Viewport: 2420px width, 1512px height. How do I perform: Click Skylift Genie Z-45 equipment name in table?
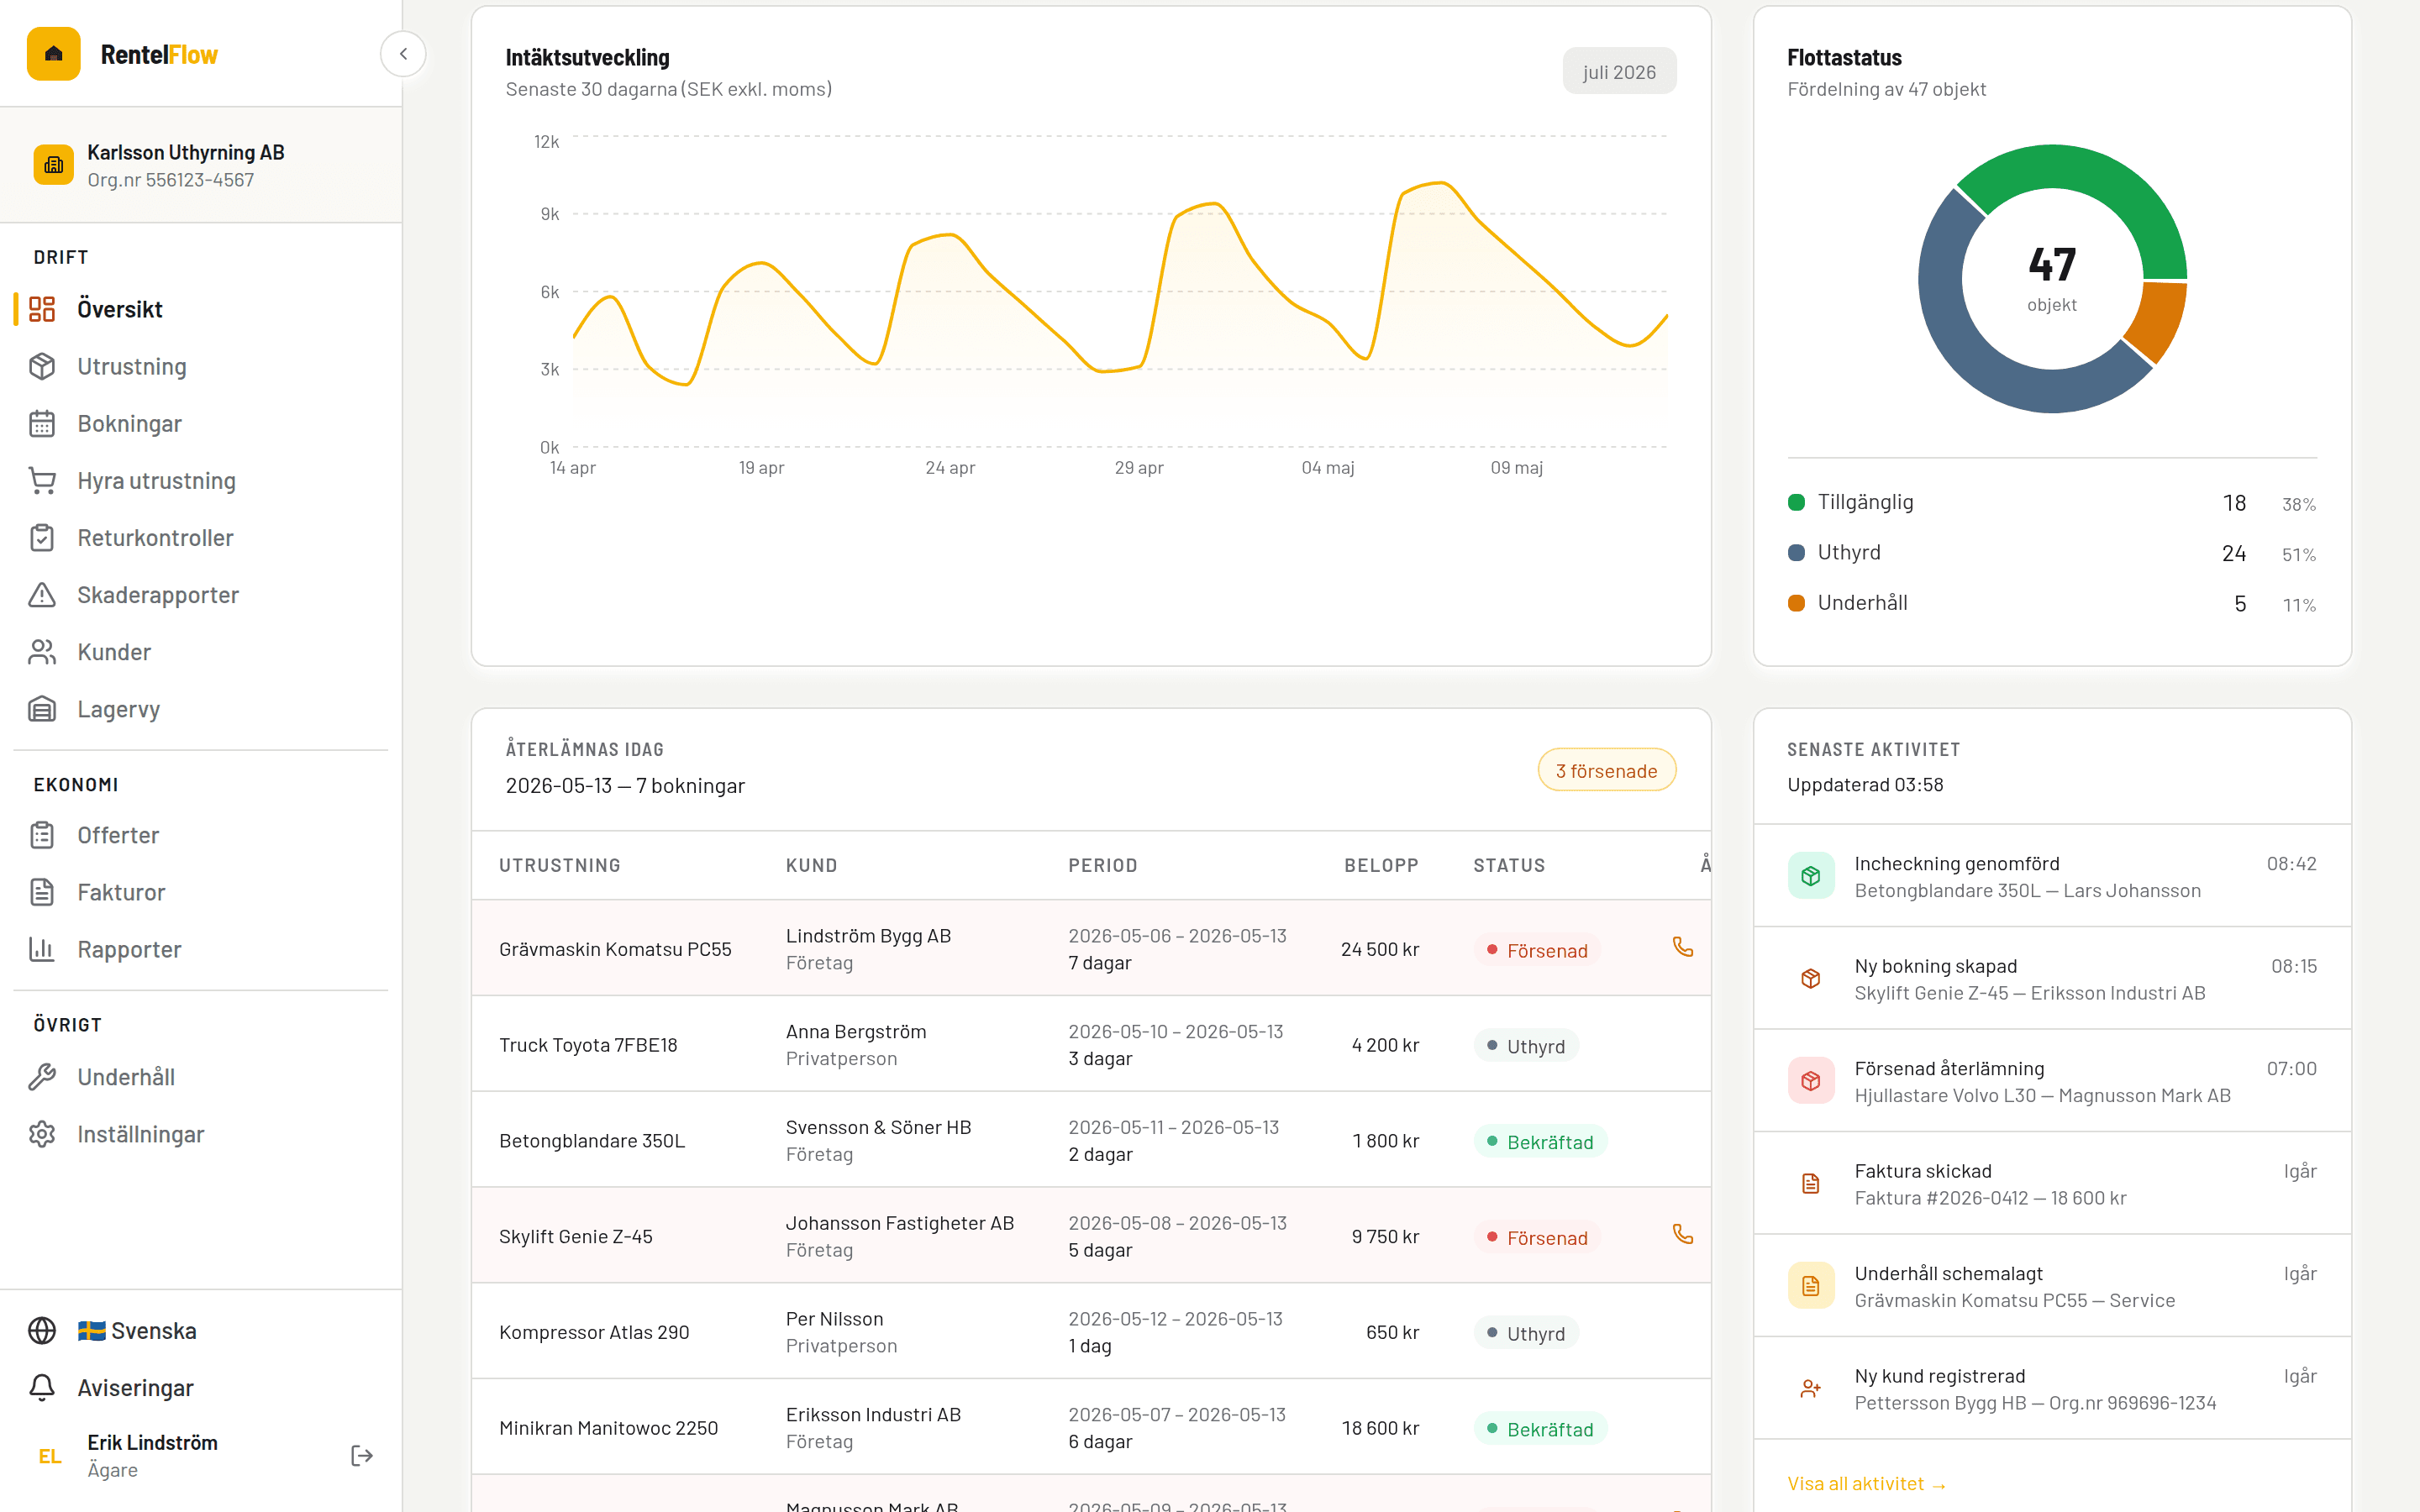click(x=575, y=1236)
